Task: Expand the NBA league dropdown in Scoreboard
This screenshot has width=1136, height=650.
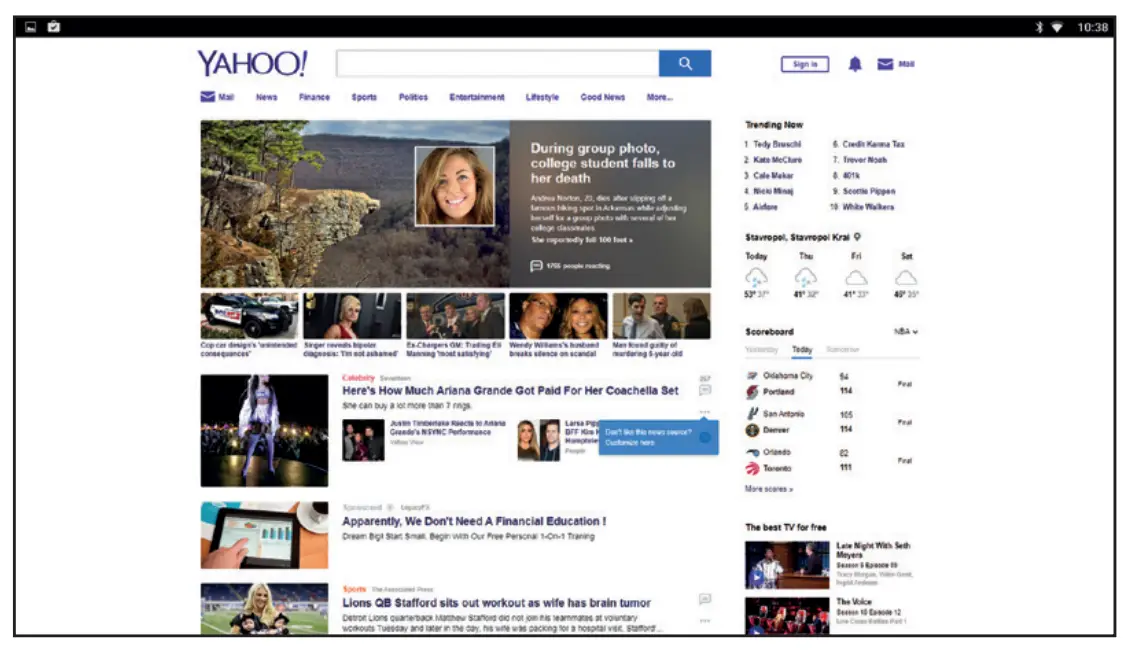Action: point(906,332)
